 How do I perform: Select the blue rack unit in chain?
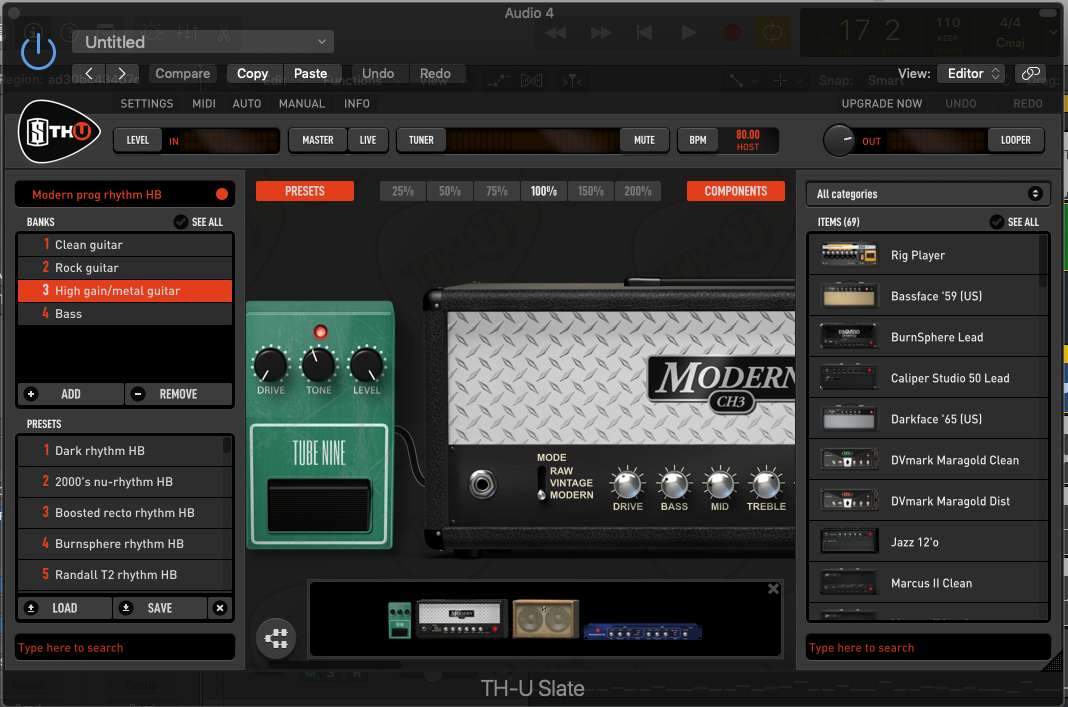(642, 630)
